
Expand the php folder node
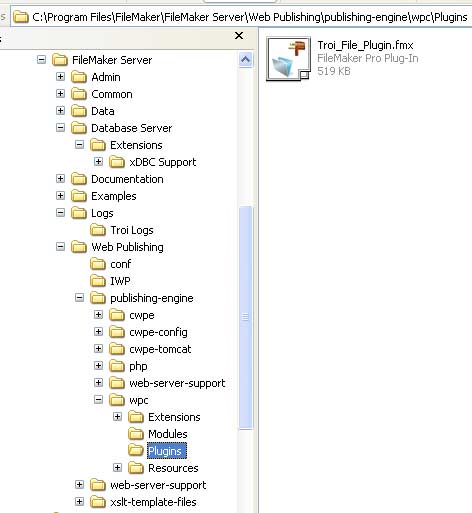click(x=98, y=366)
